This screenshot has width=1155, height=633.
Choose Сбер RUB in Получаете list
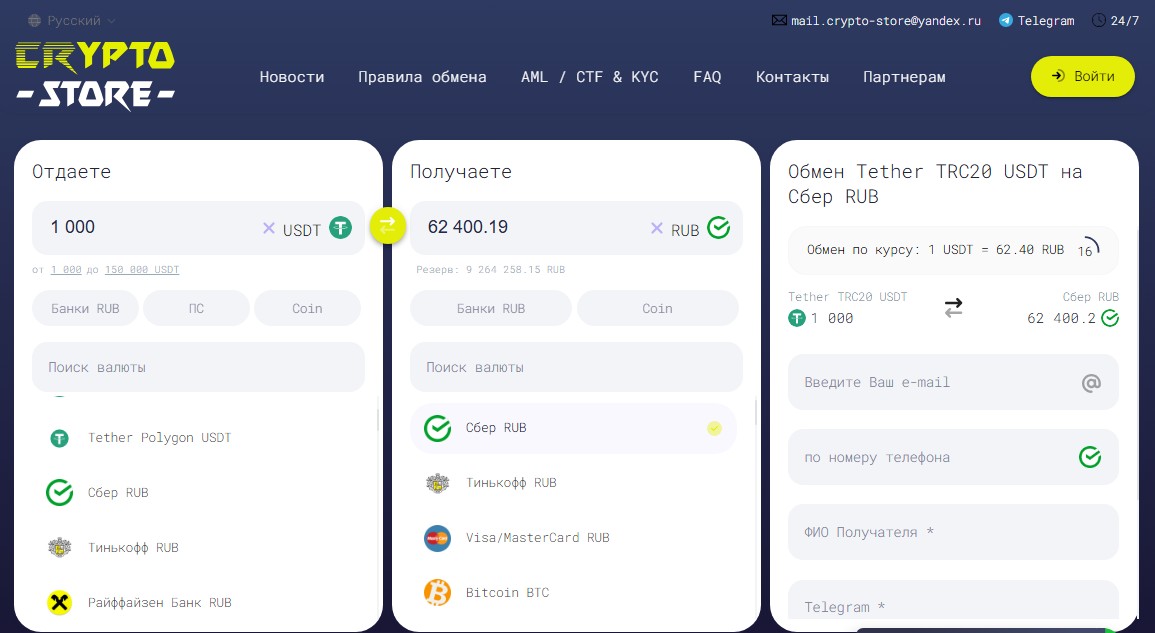[x=573, y=428]
